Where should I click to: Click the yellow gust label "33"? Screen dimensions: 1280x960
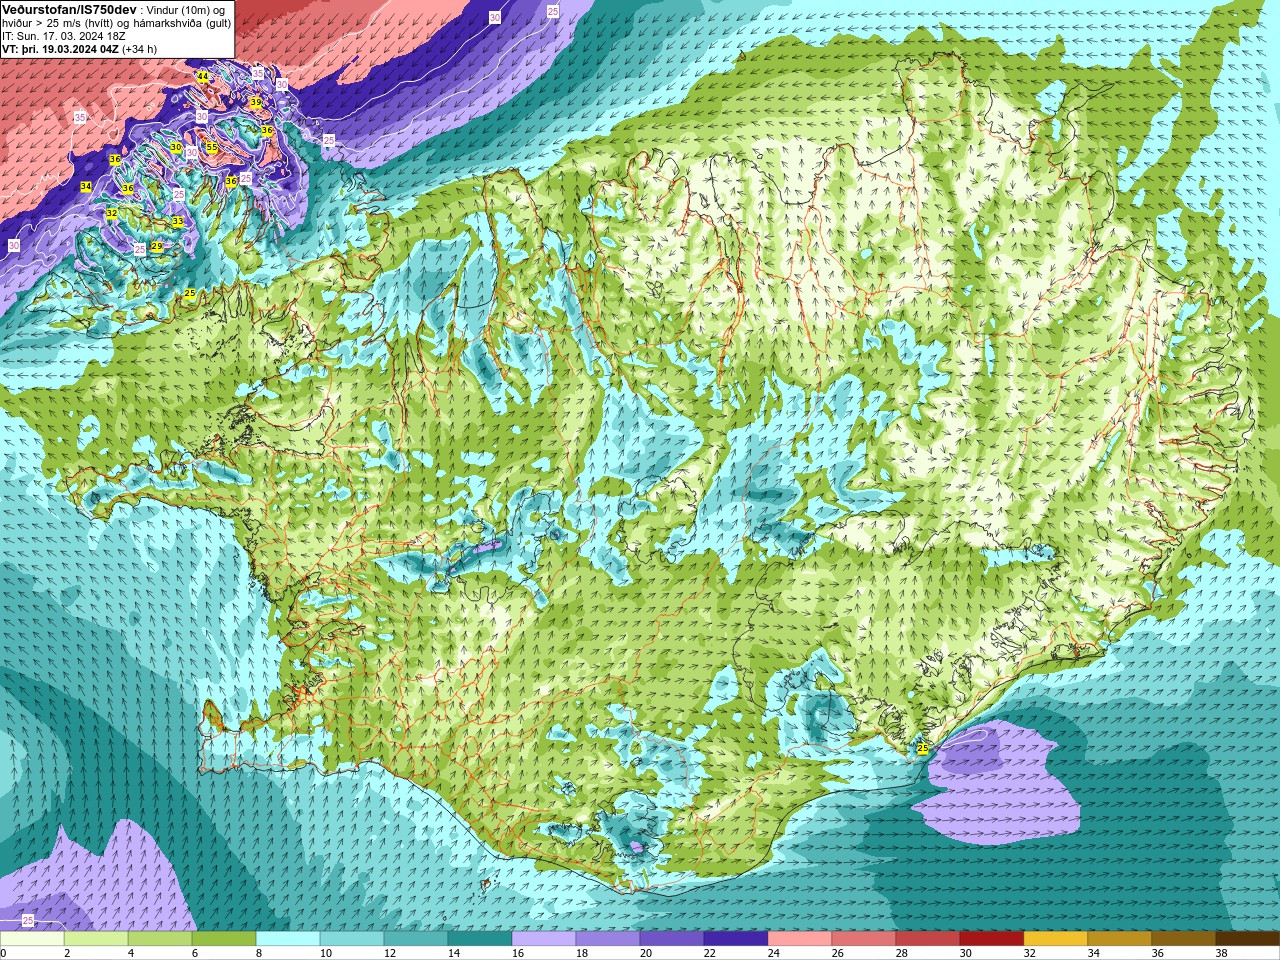coord(177,221)
